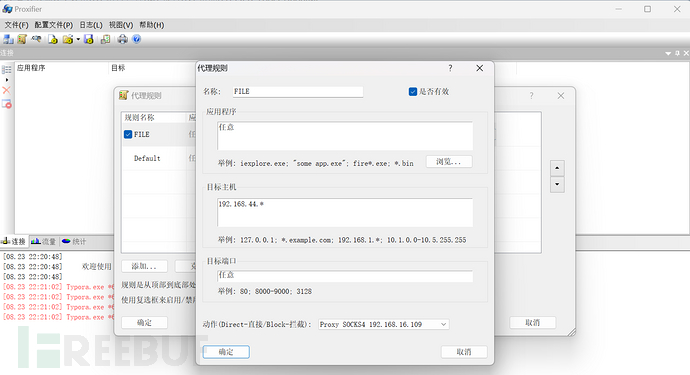Cancel the front rule dialog with 取消
The width and height of the screenshot is (690, 375).
click(464, 352)
